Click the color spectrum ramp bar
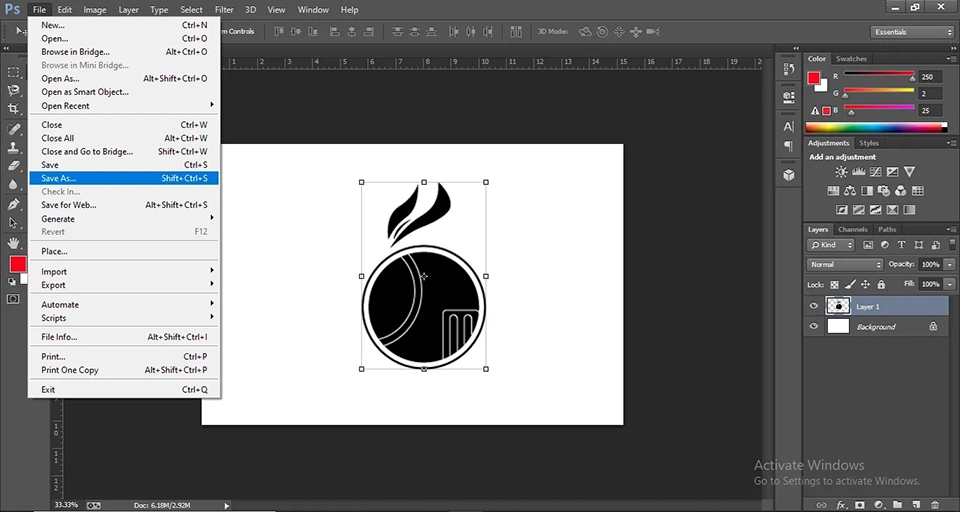The height and width of the screenshot is (512, 960). click(876, 127)
